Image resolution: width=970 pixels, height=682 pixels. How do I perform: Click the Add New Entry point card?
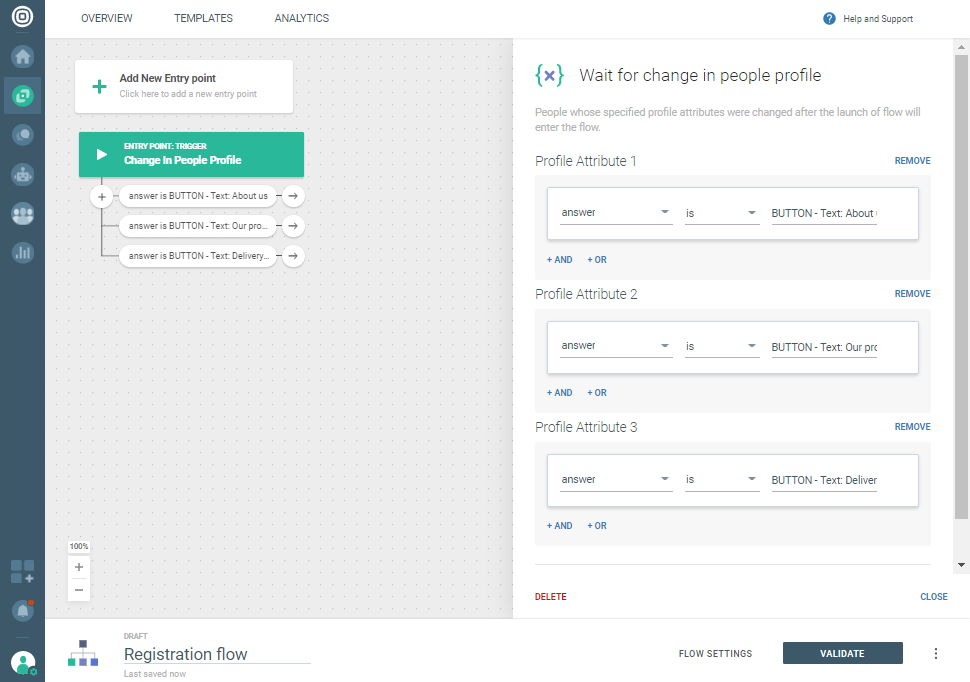pyautogui.click(x=184, y=87)
